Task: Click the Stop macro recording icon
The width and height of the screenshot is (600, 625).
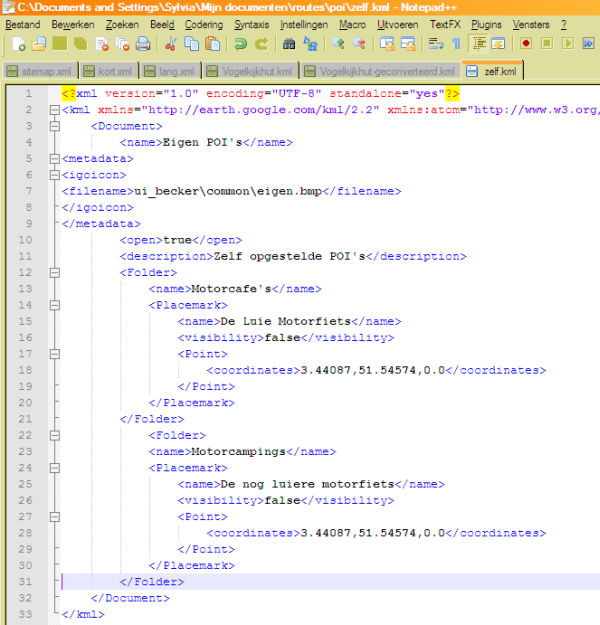Action: [x=547, y=43]
